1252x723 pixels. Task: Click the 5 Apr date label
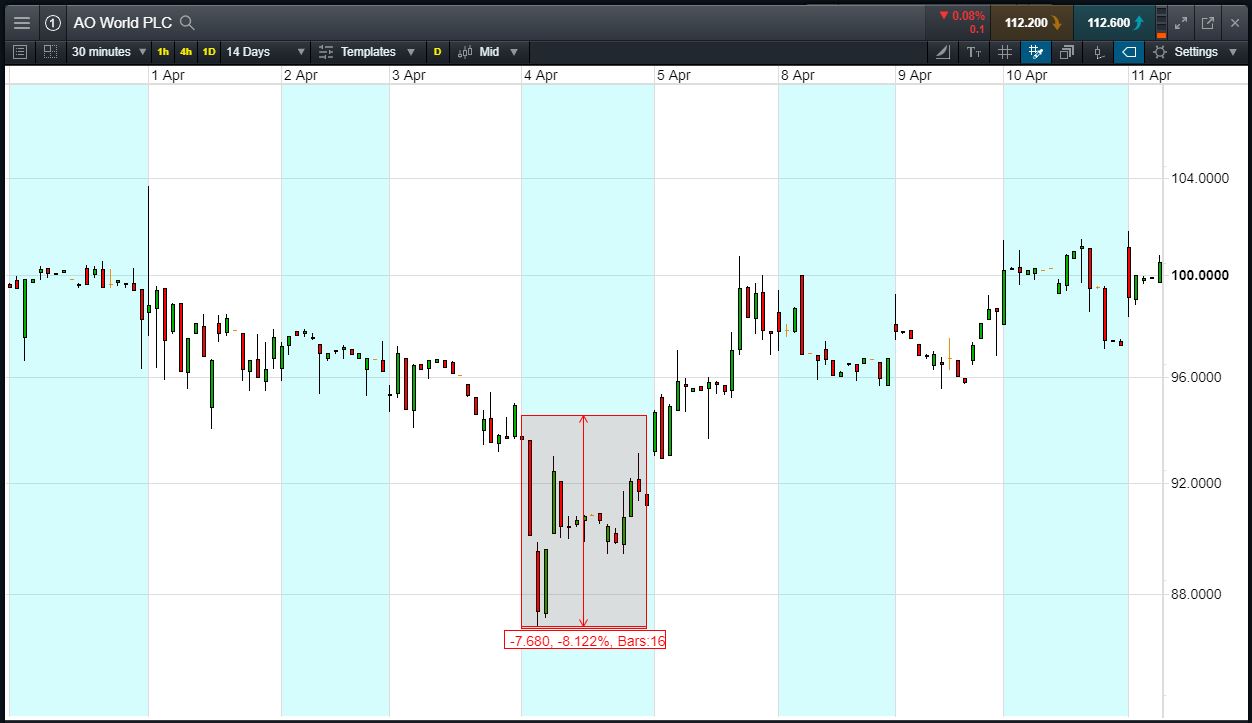[x=673, y=75]
